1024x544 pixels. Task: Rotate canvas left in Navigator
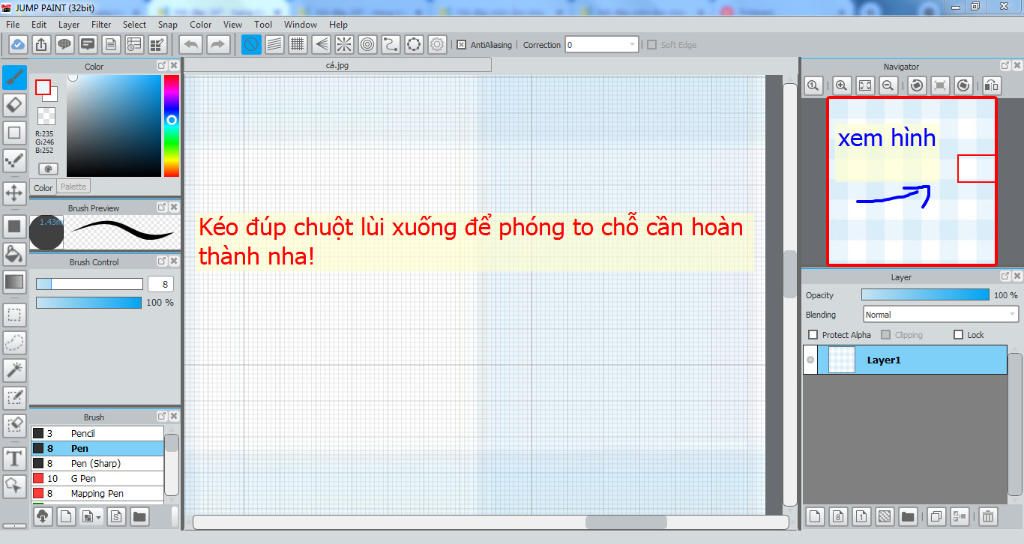pyautogui.click(x=917, y=86)
